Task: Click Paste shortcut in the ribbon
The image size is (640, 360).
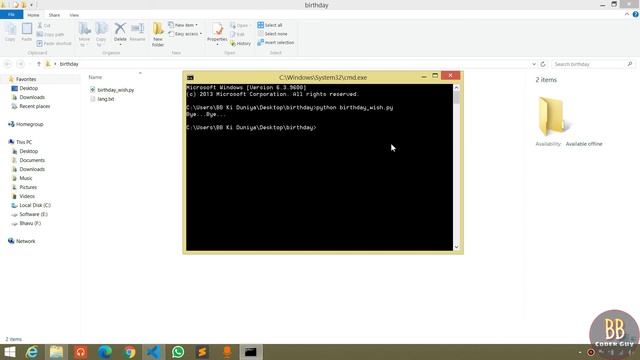Action: pos(54,43)
